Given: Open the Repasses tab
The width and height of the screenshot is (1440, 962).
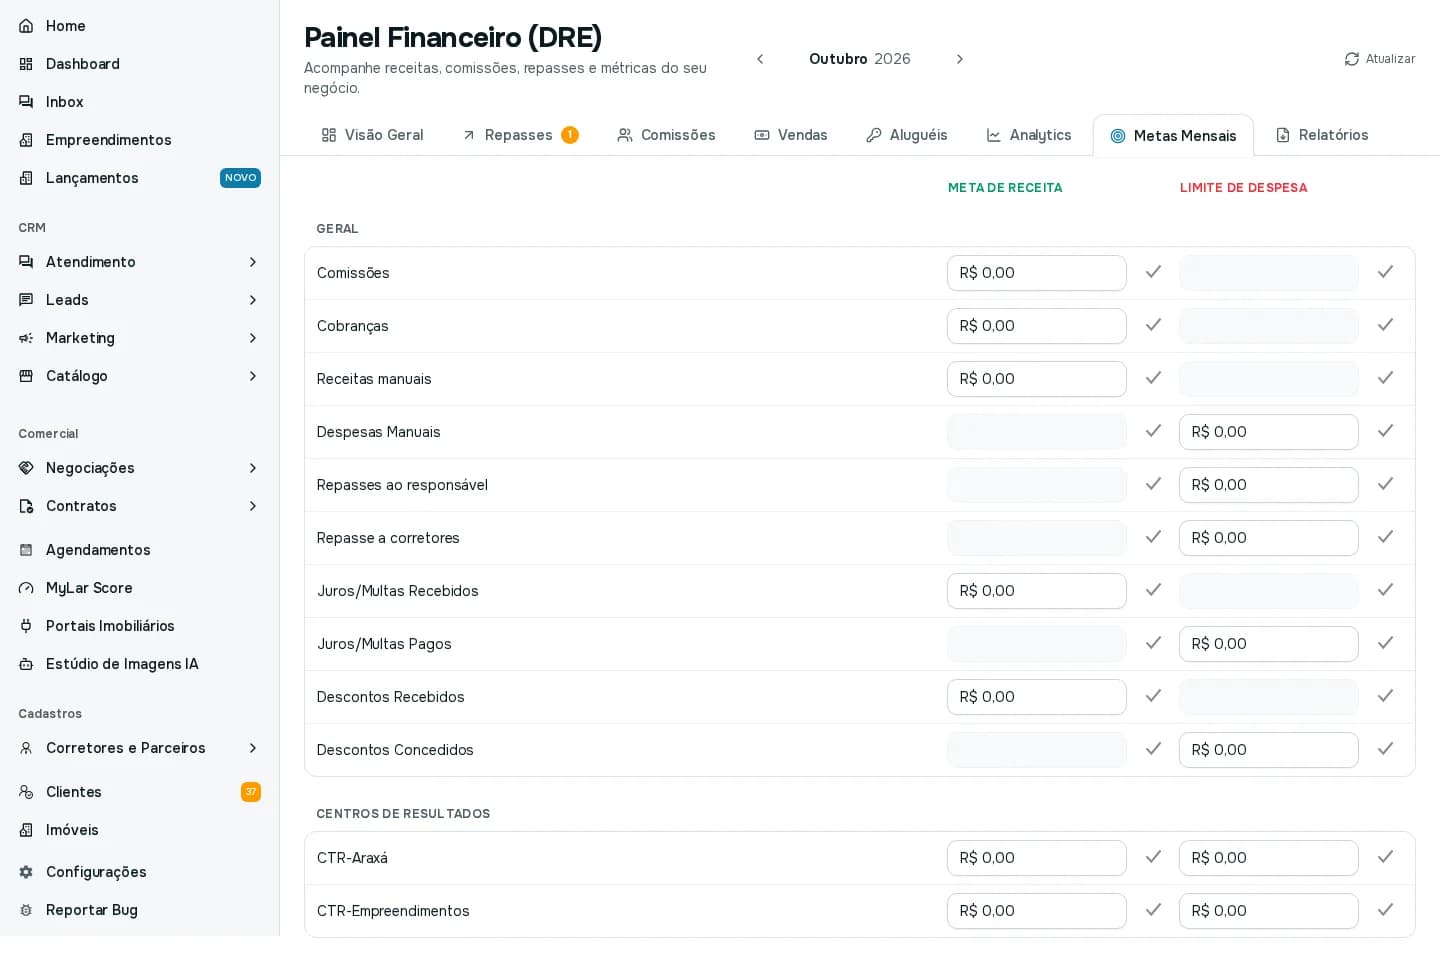Looking at the screenshot, I should 520,135.
